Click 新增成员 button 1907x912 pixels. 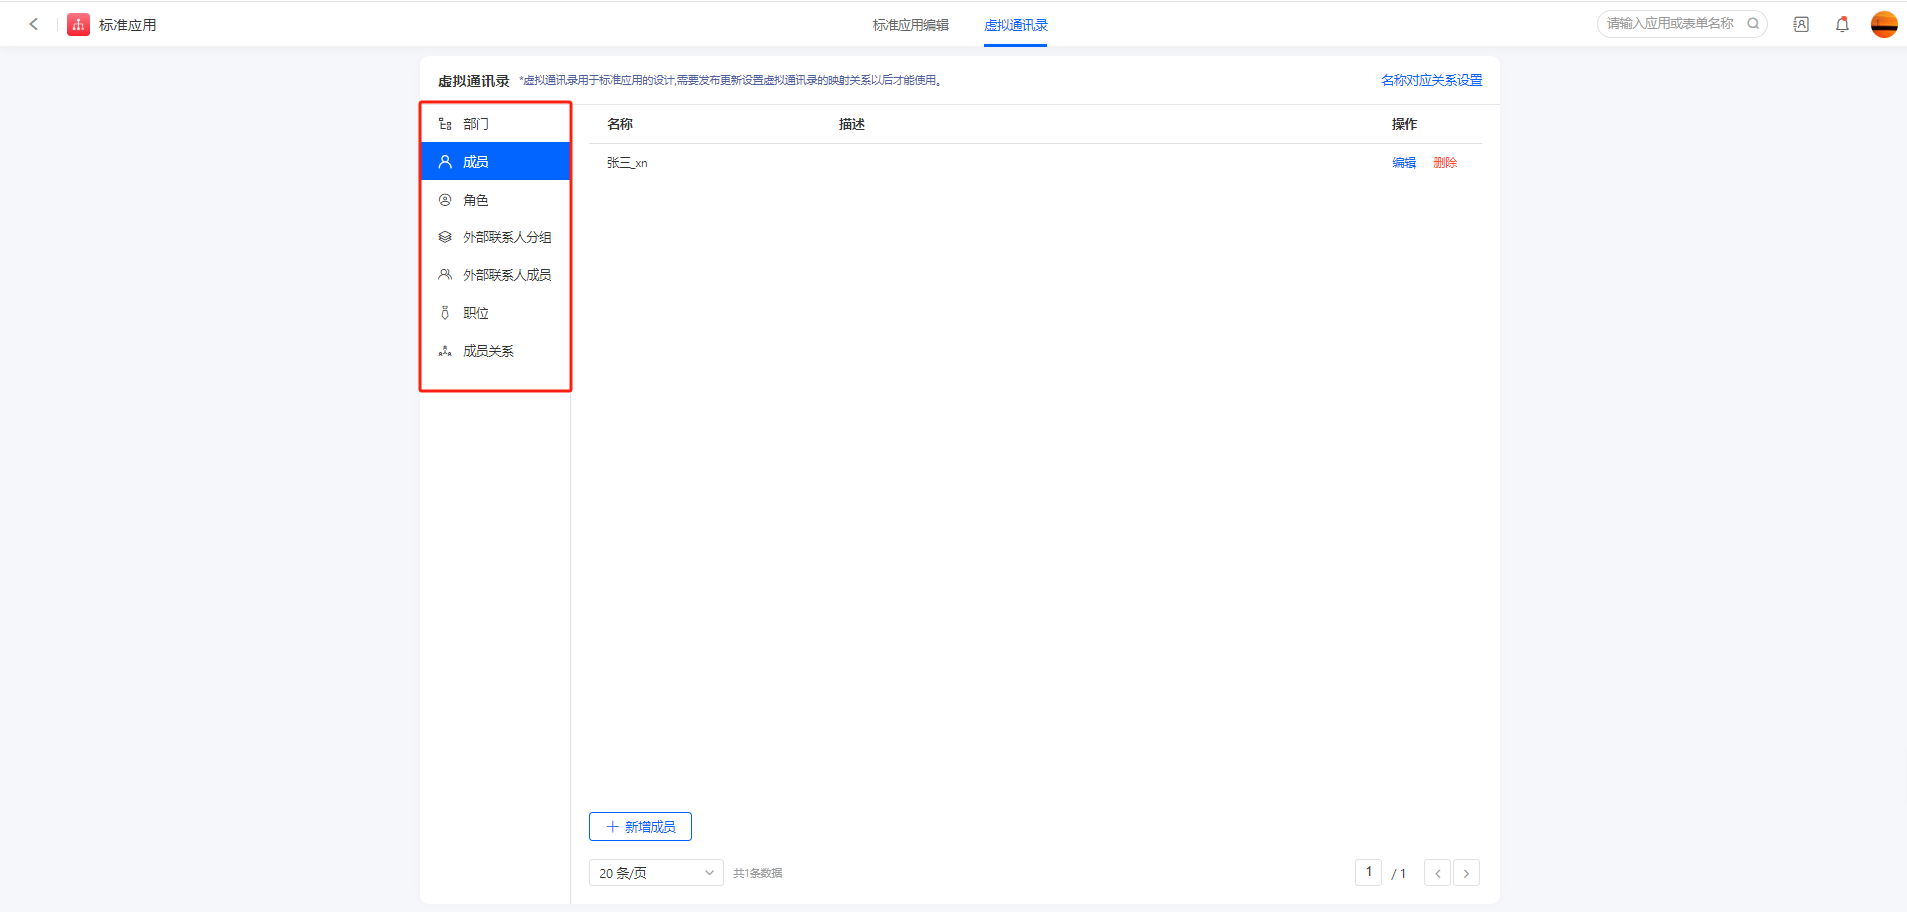(x=640, y=827)
